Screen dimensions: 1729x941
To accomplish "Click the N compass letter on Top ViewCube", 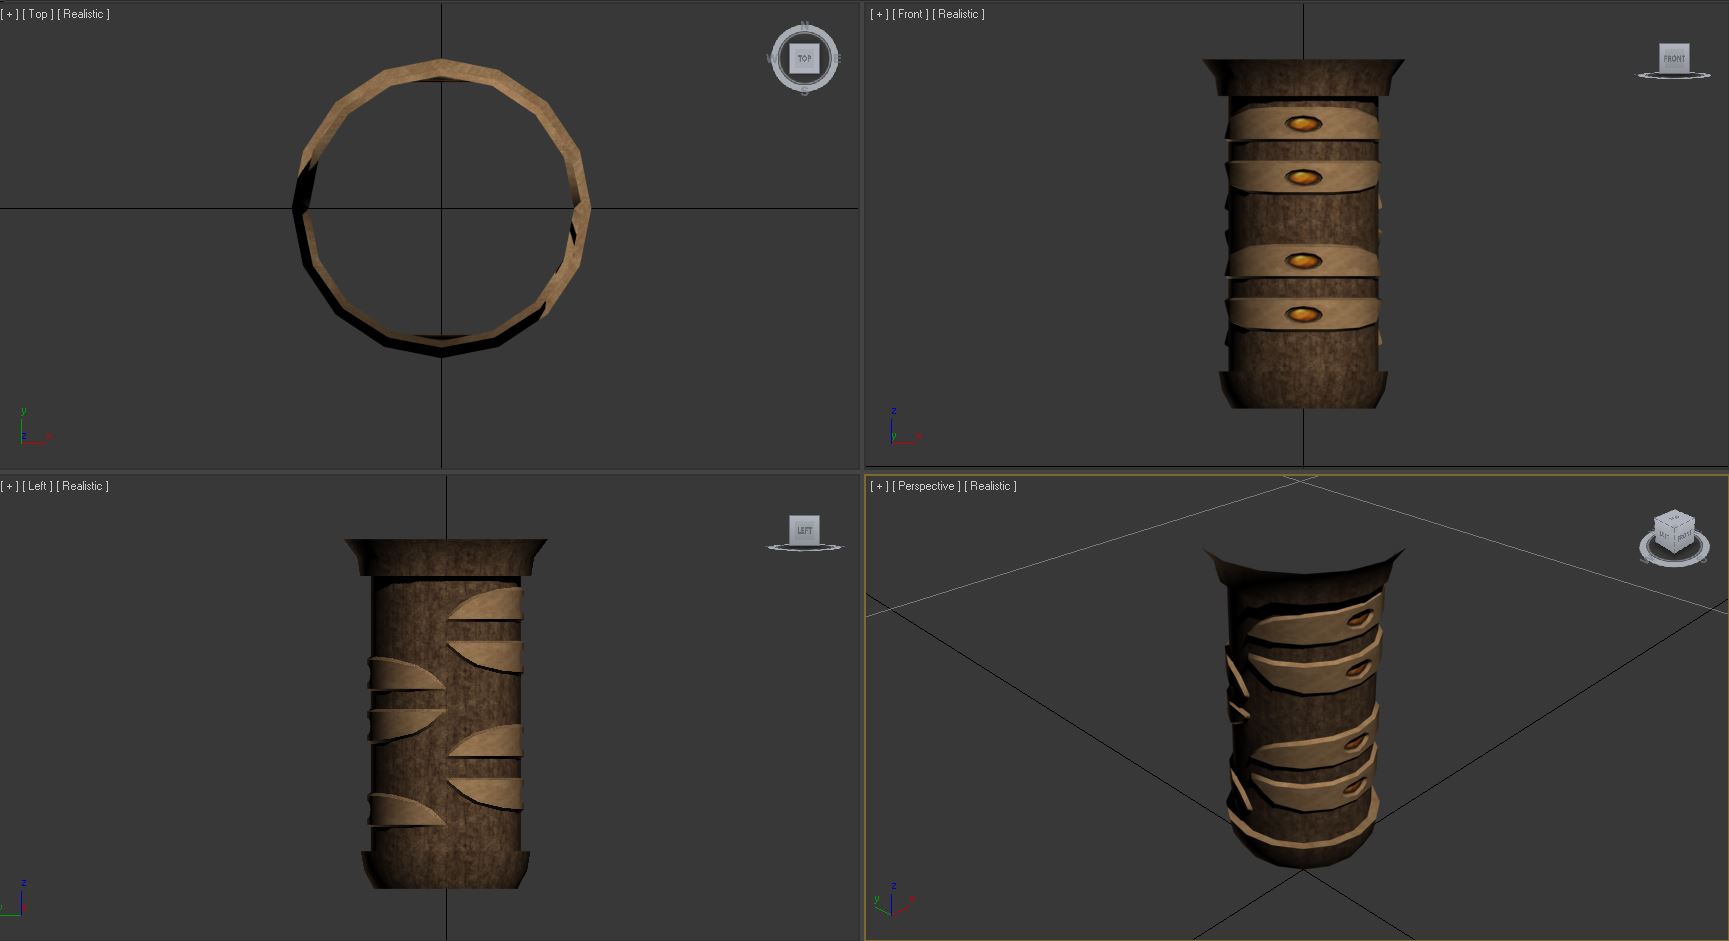I will [805, 27].
